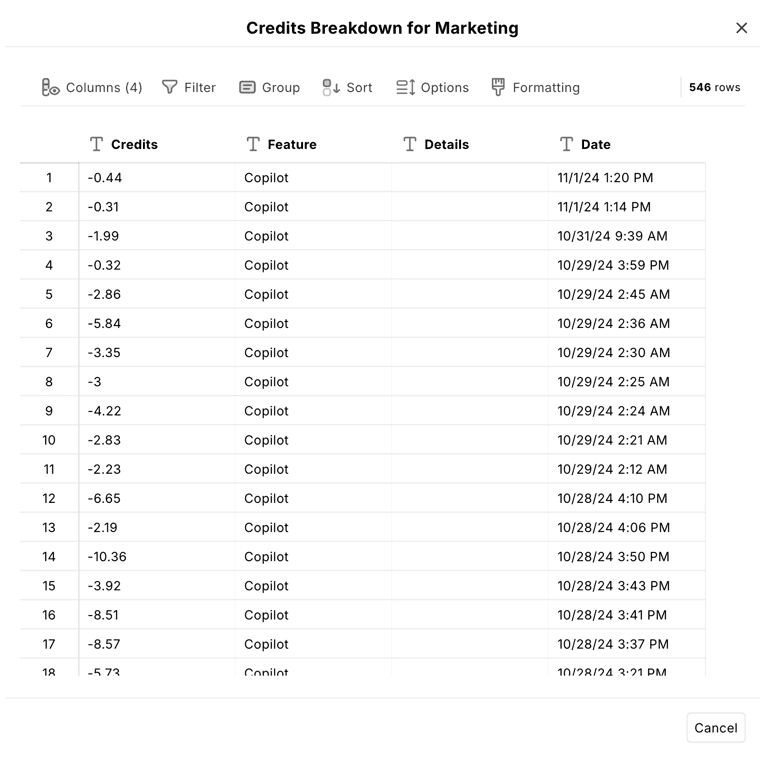Screen dimensions: 768x768
Task: Select the -10.36 credits cell
Action: [157, 556]
